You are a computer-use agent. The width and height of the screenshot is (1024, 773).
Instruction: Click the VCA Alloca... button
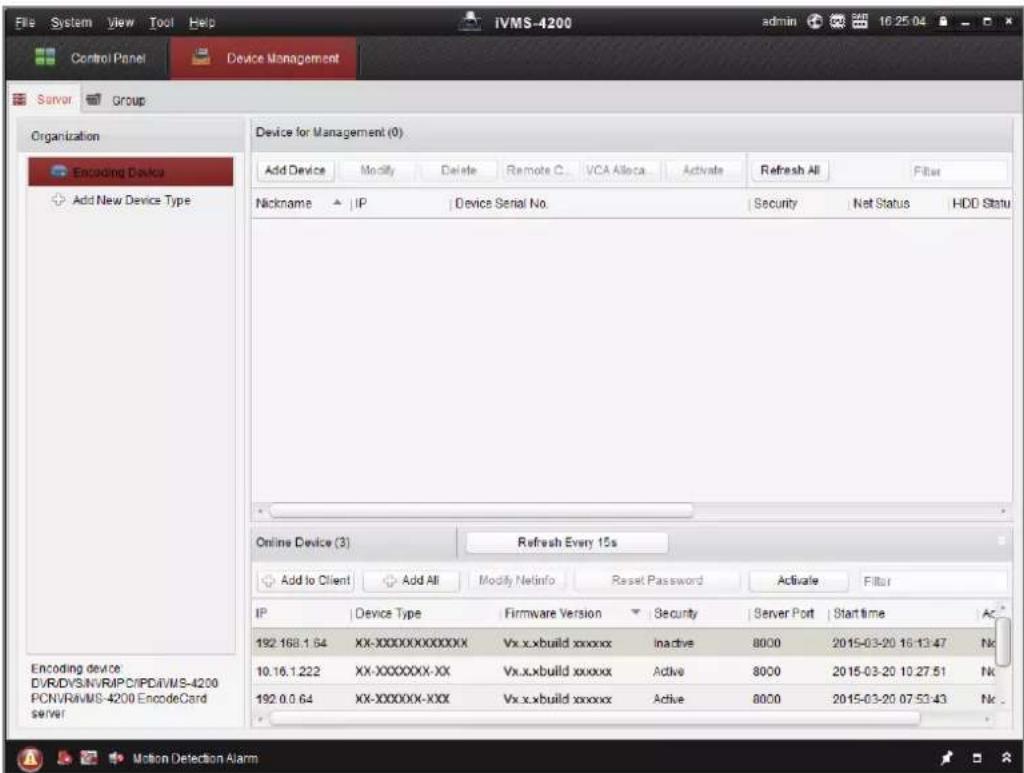point(619,170)
